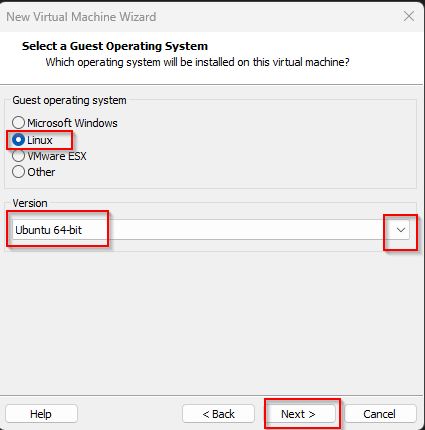Select the Microsoft Windows radio button

(x=18, y=123)
